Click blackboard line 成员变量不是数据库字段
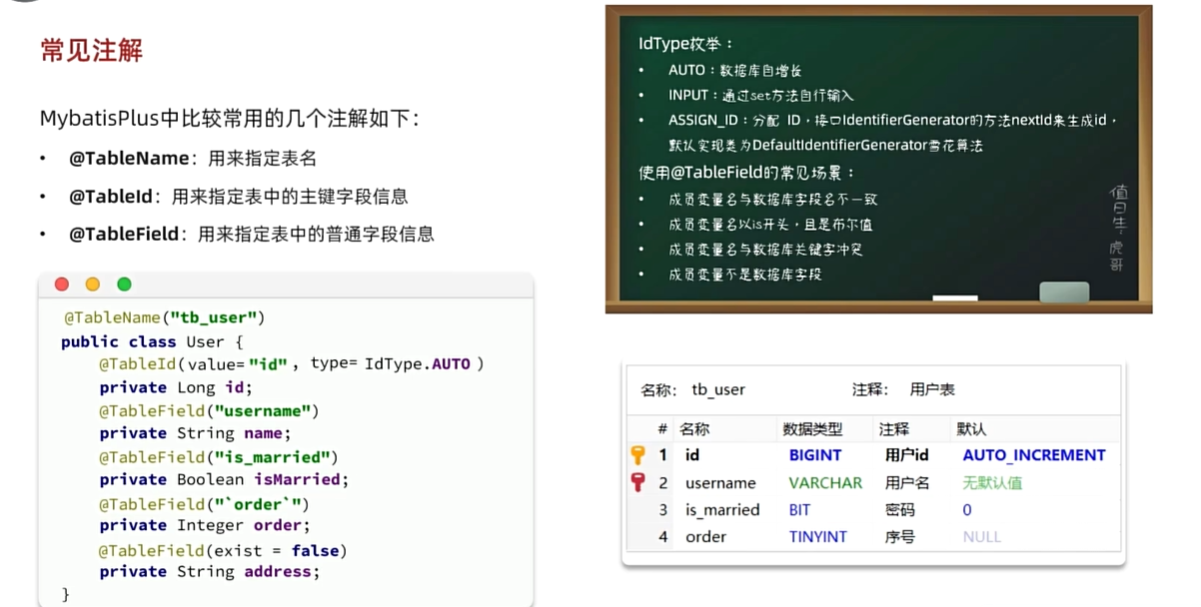 pyautogui.click(x=745, y=274)
